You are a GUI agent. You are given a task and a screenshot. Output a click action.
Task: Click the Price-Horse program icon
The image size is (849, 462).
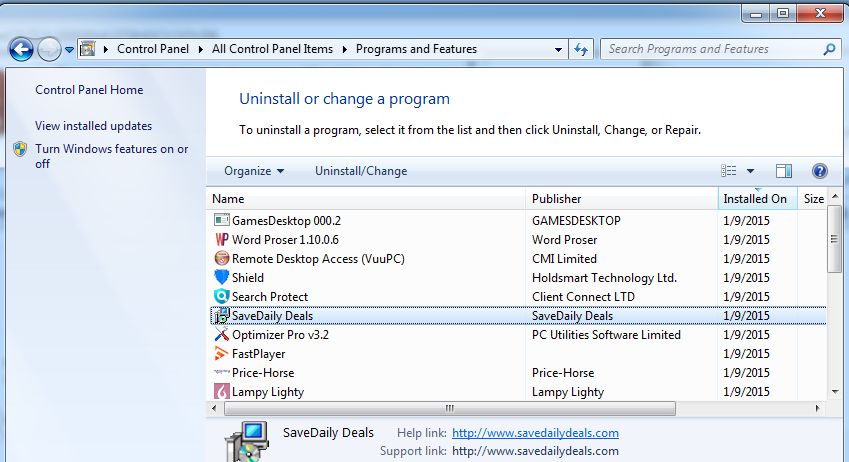point(221,372)
